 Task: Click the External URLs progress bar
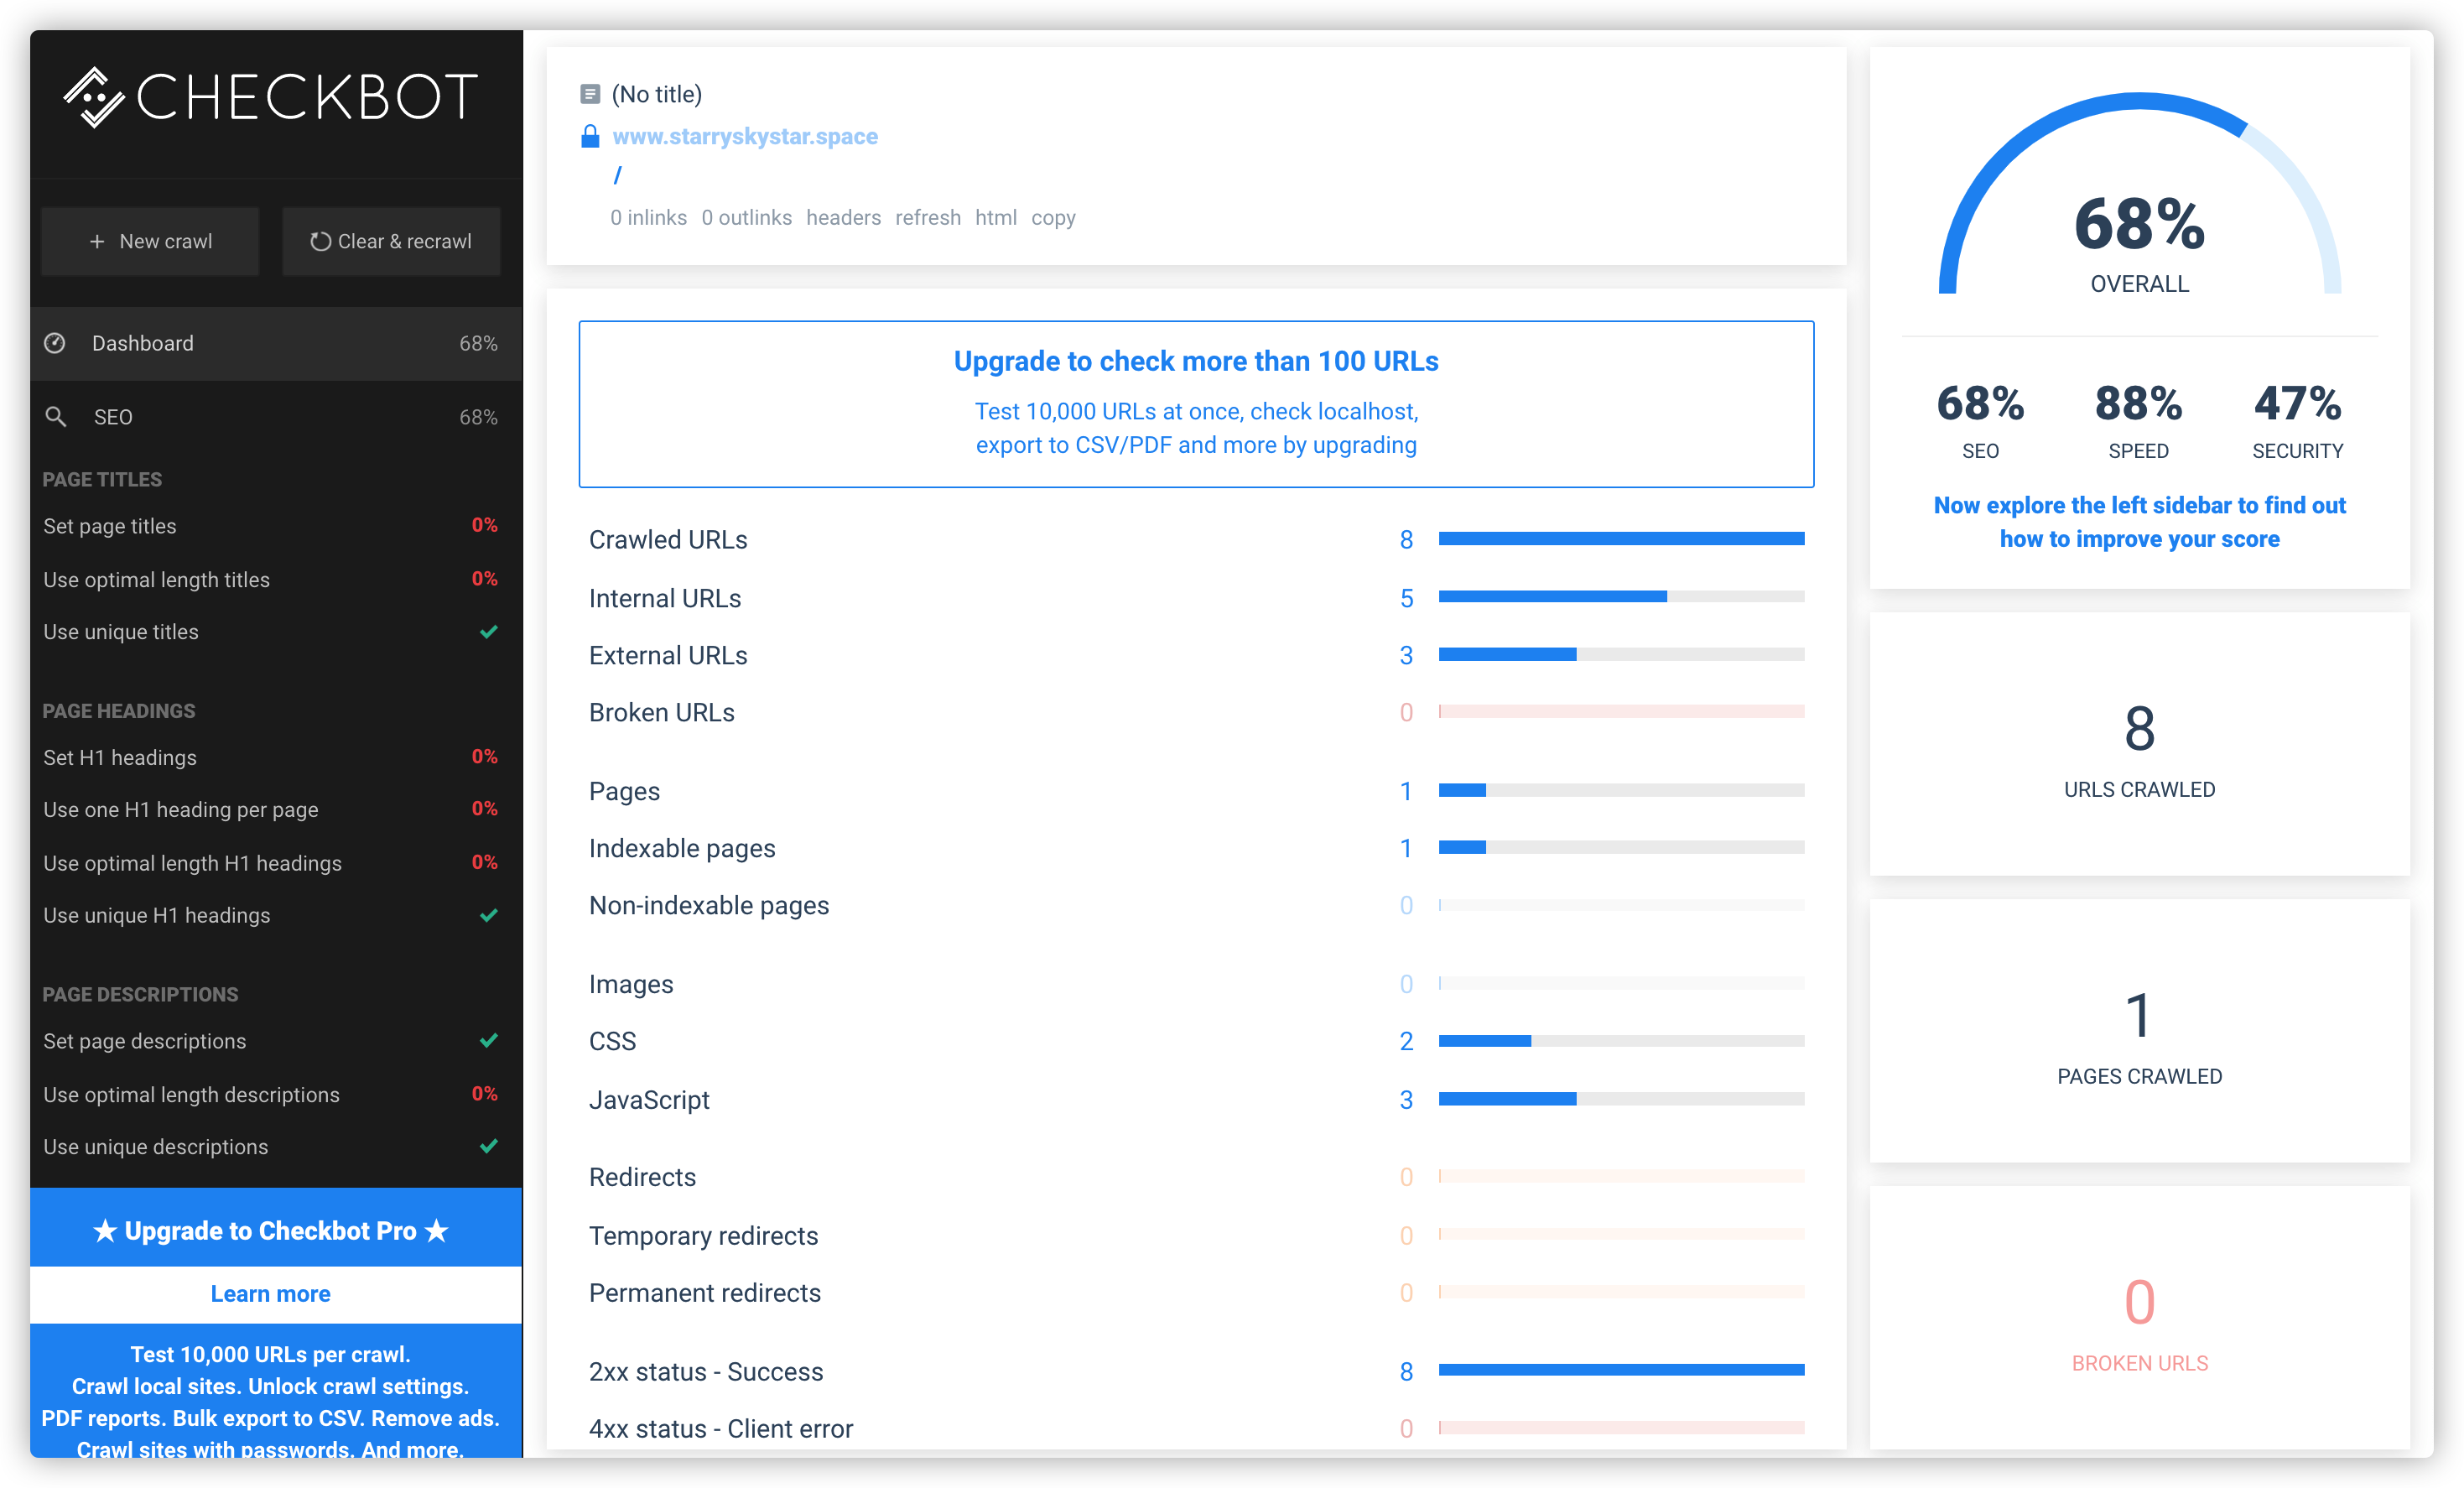[x=1621, y=655]
